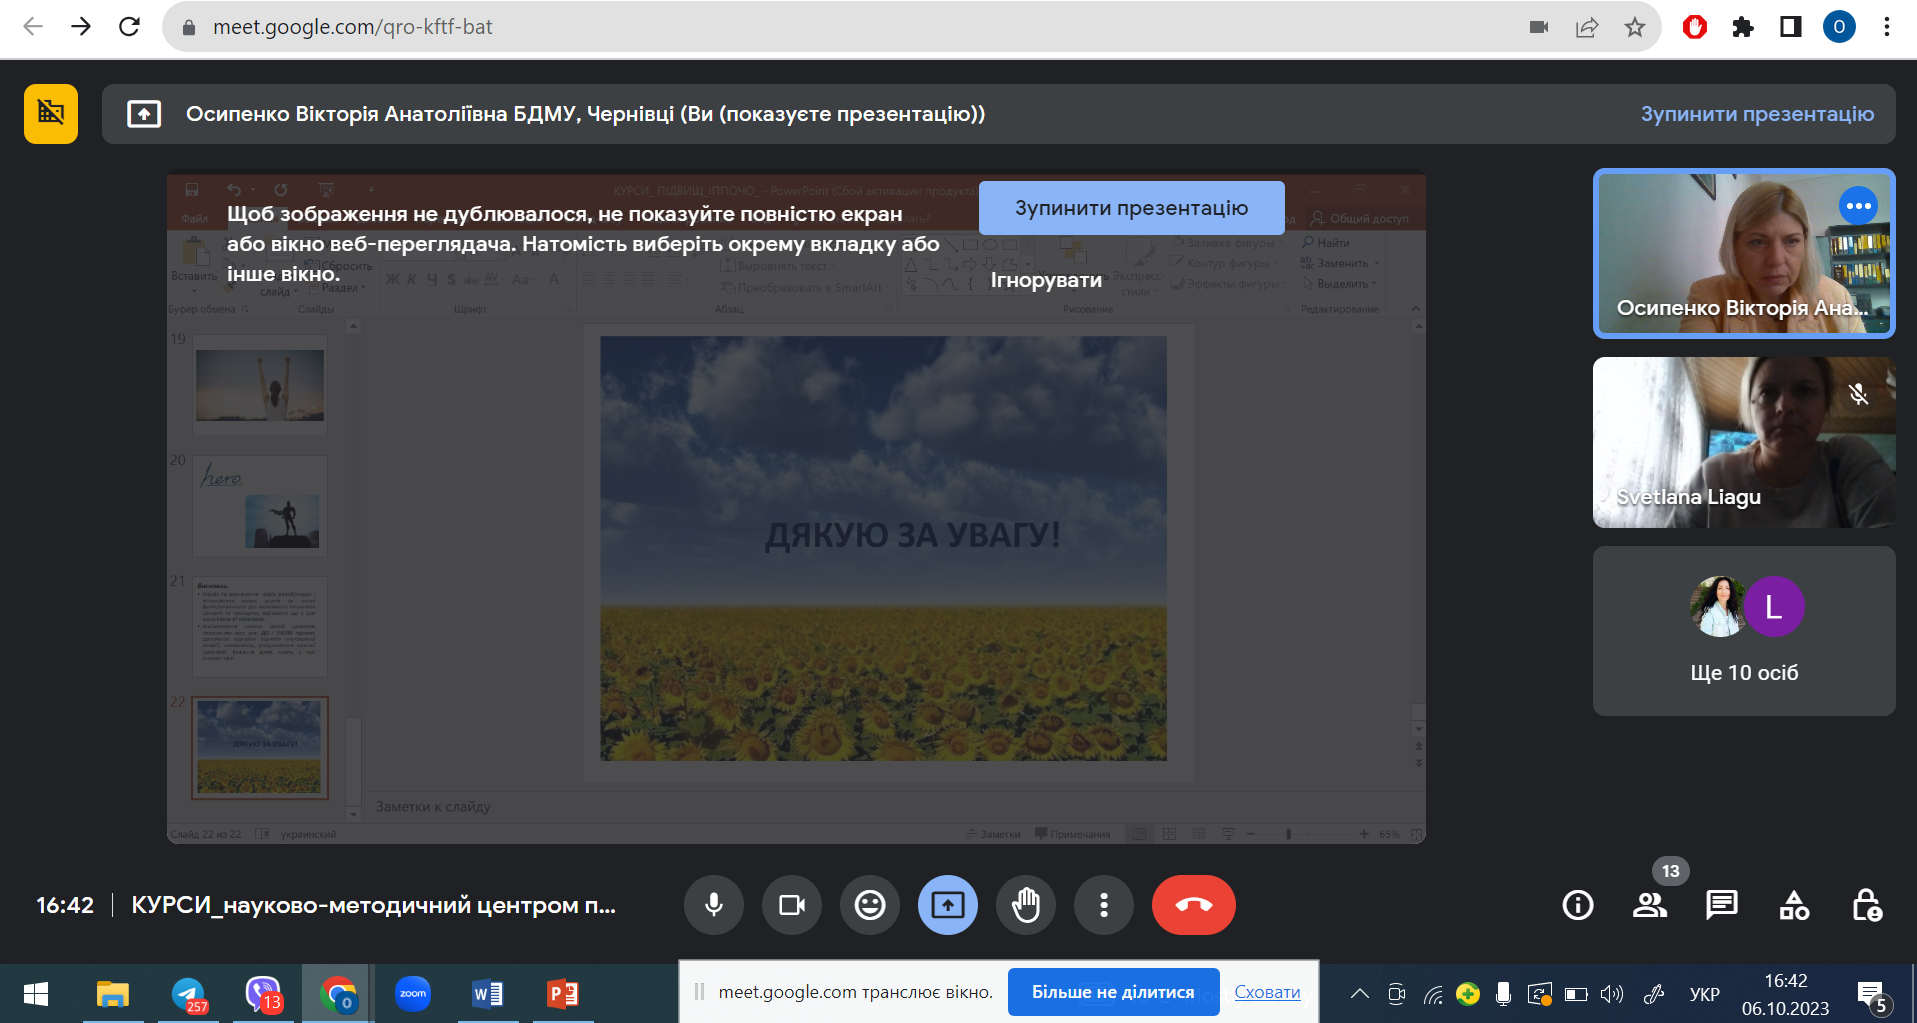Image resolution: width=1917 pixels, height=1023 pixels.
Task: Open File Explorer from taskbar
Action: [113, 994]
